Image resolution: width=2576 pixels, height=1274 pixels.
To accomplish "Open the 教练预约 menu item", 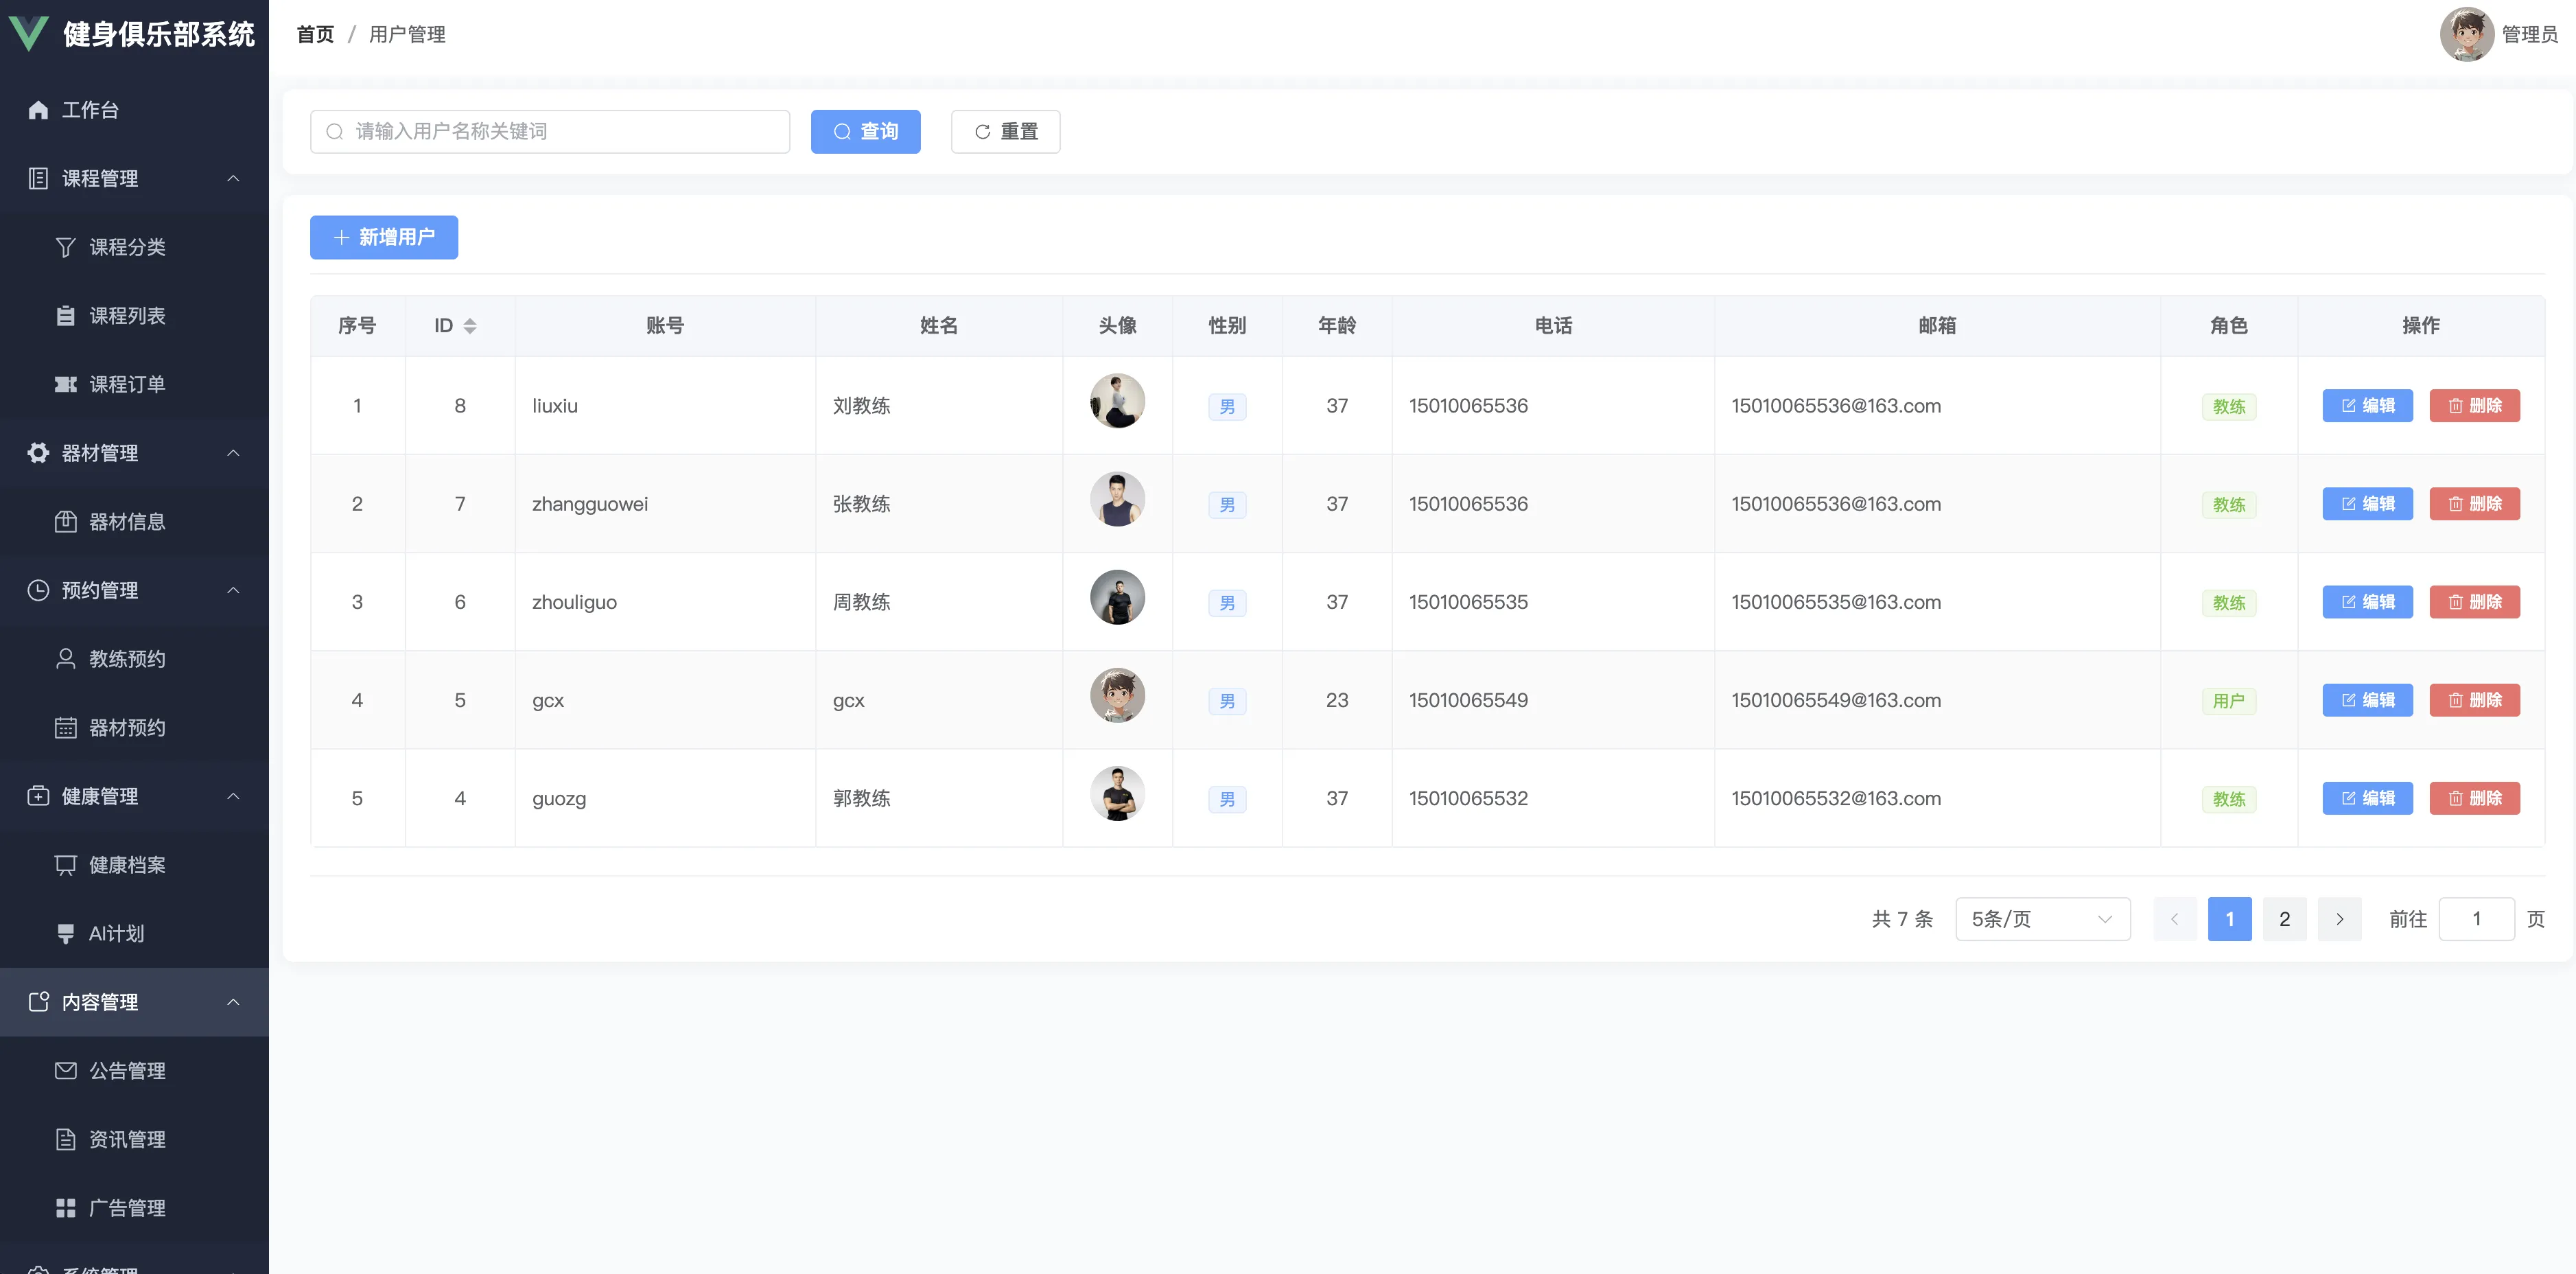I will point(127,659).
